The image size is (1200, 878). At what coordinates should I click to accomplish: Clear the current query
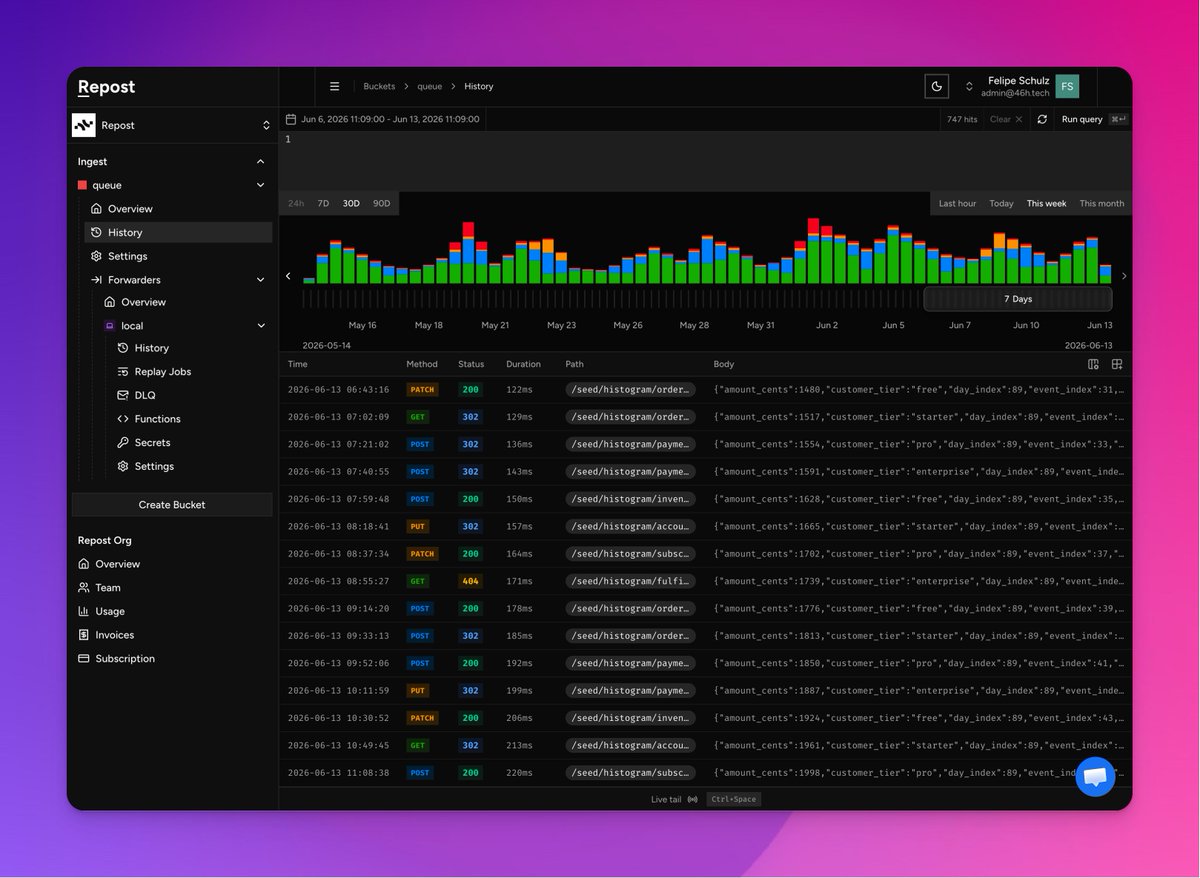(1006, 119)
